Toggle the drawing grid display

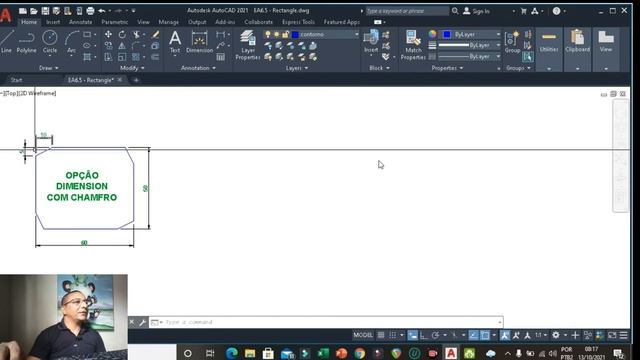pos(381,335)
